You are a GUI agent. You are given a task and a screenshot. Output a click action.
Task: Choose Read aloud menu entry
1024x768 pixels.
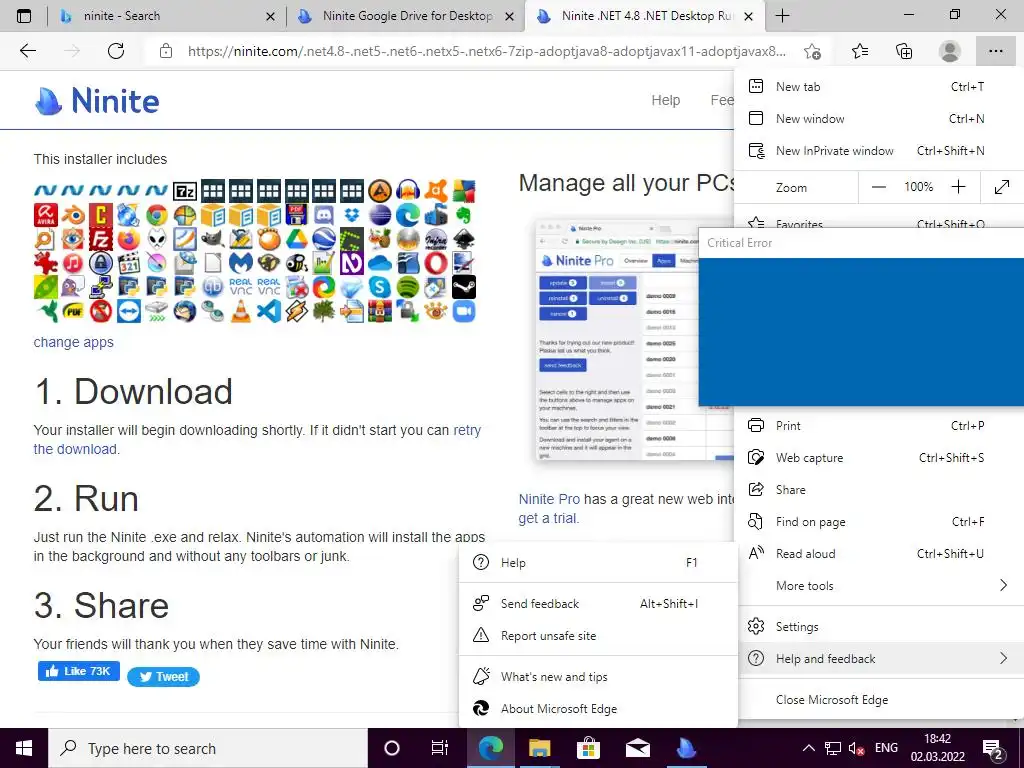pyautogui.click(x=879, y=554)
